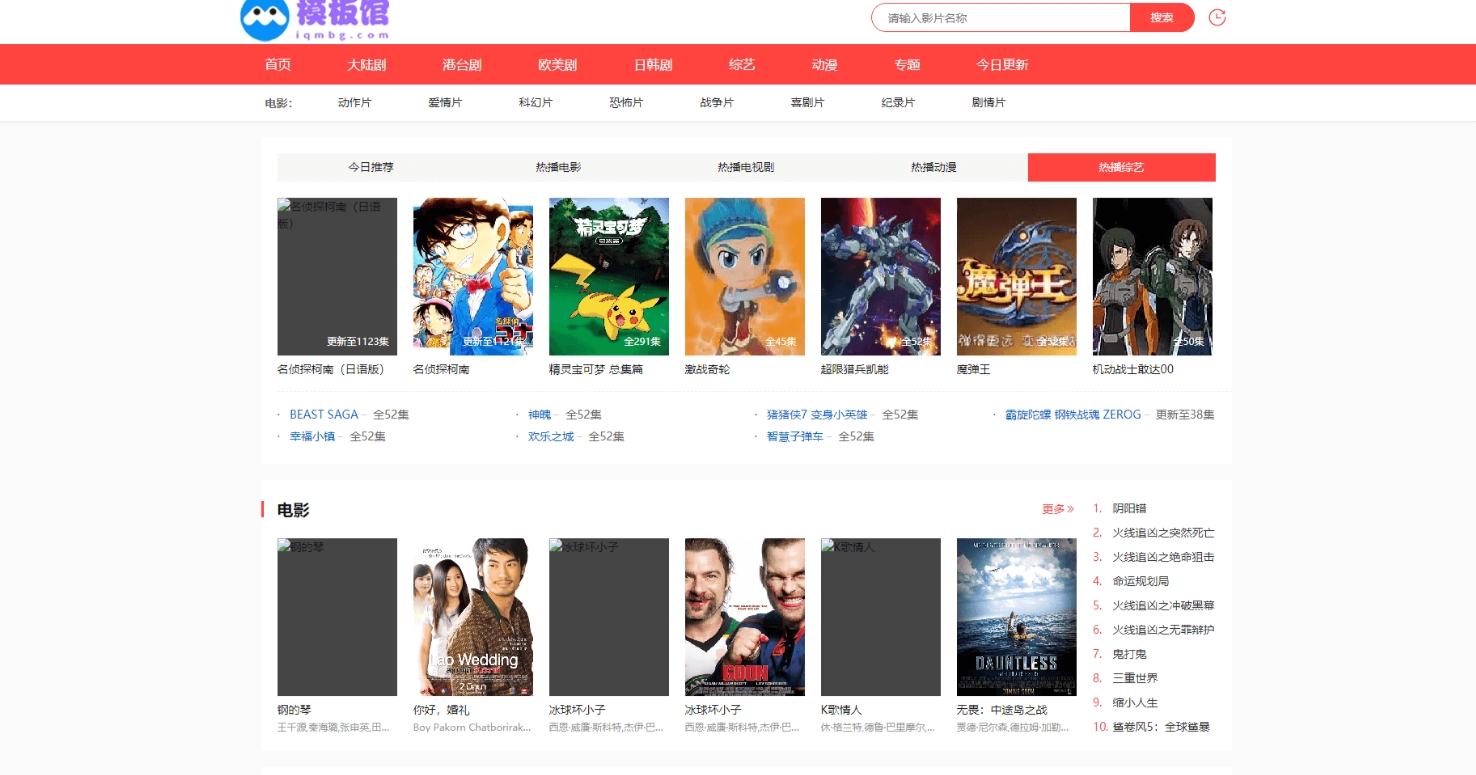Select the 恐怖片 movie category
Image resolution: width=1476 pixels, height=775 pixels.
tap(626, 103)
